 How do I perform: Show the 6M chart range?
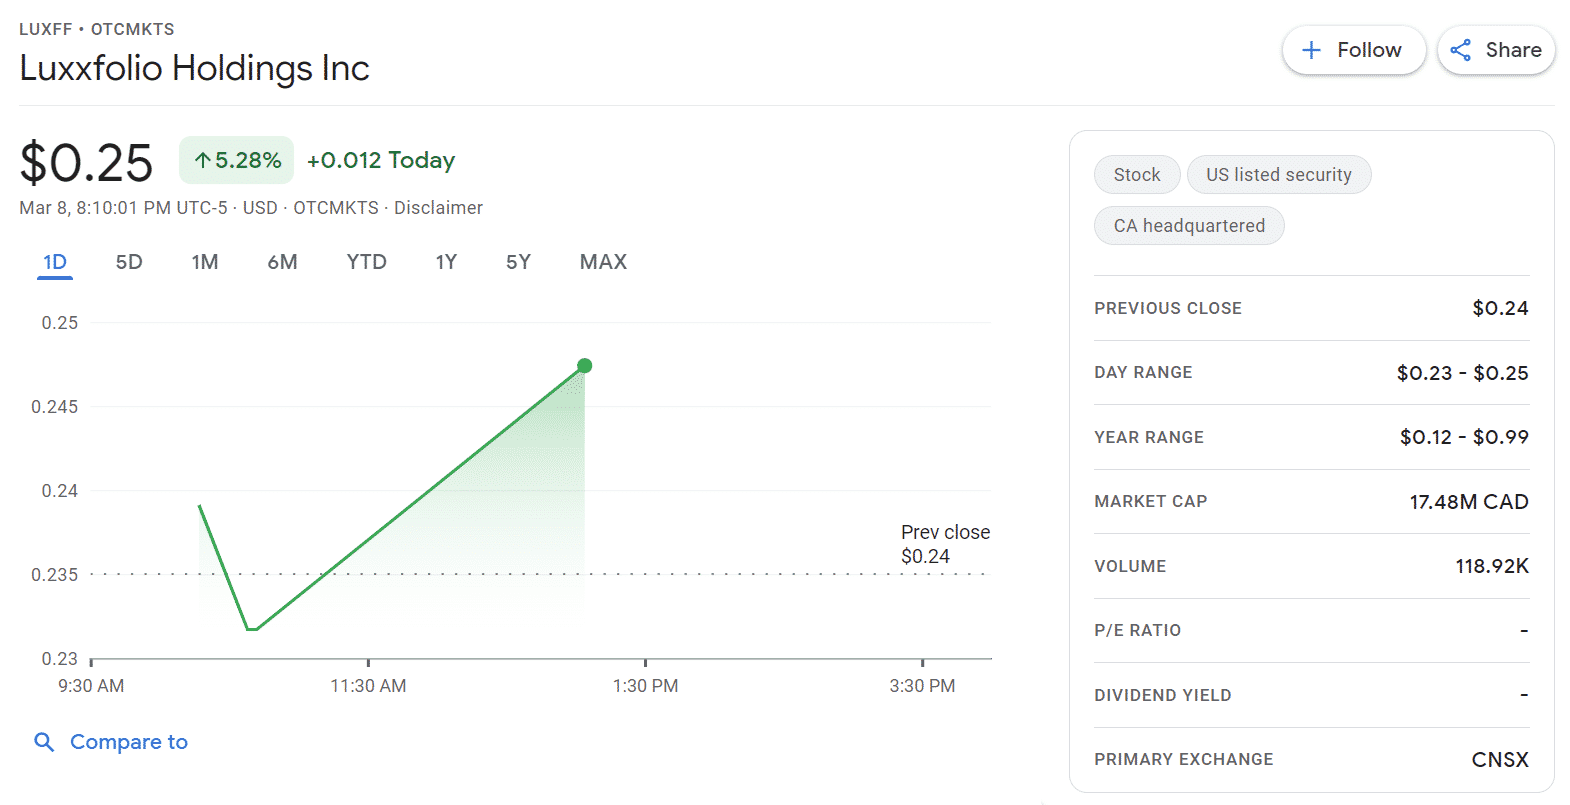point(282,262)
